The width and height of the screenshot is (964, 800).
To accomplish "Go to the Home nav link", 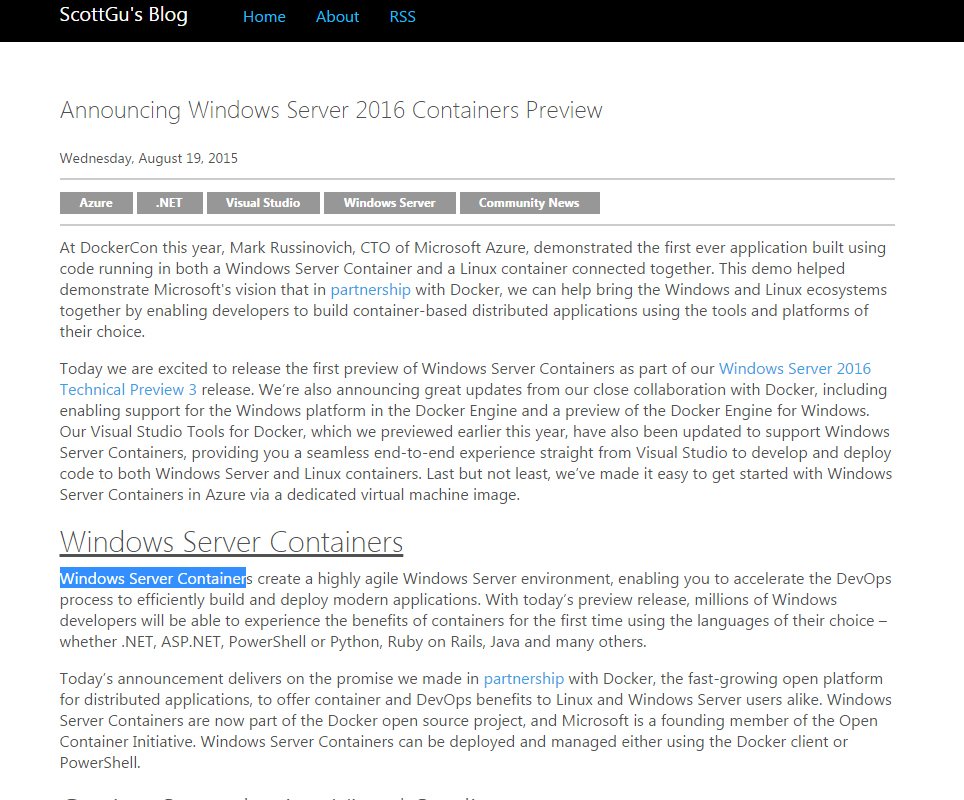I will (264, 17).
